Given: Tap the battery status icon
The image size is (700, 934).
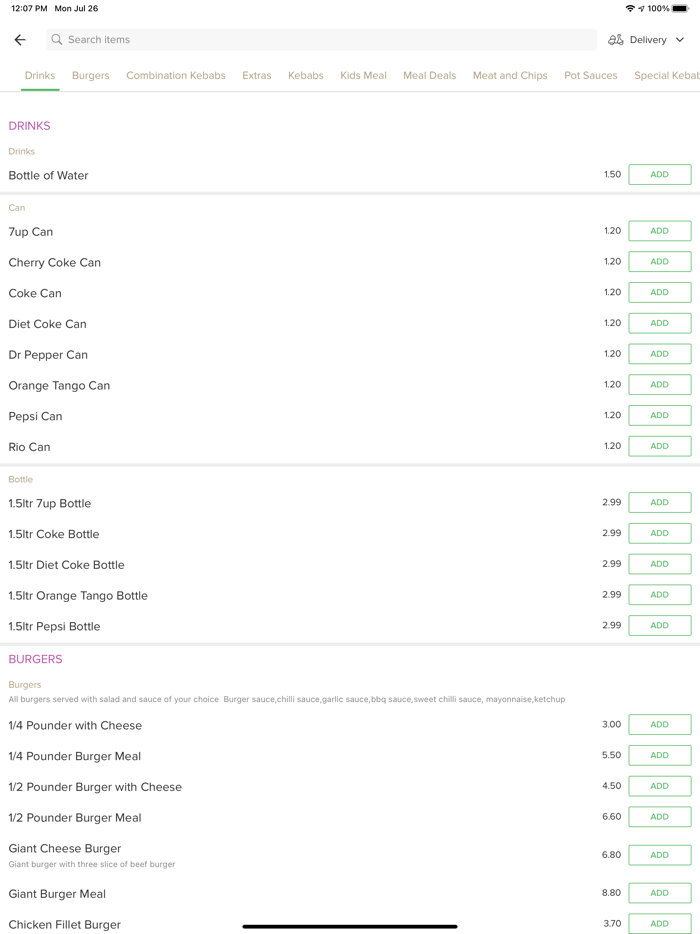Looking at the screenshot, I should click(x=680, y=9).
